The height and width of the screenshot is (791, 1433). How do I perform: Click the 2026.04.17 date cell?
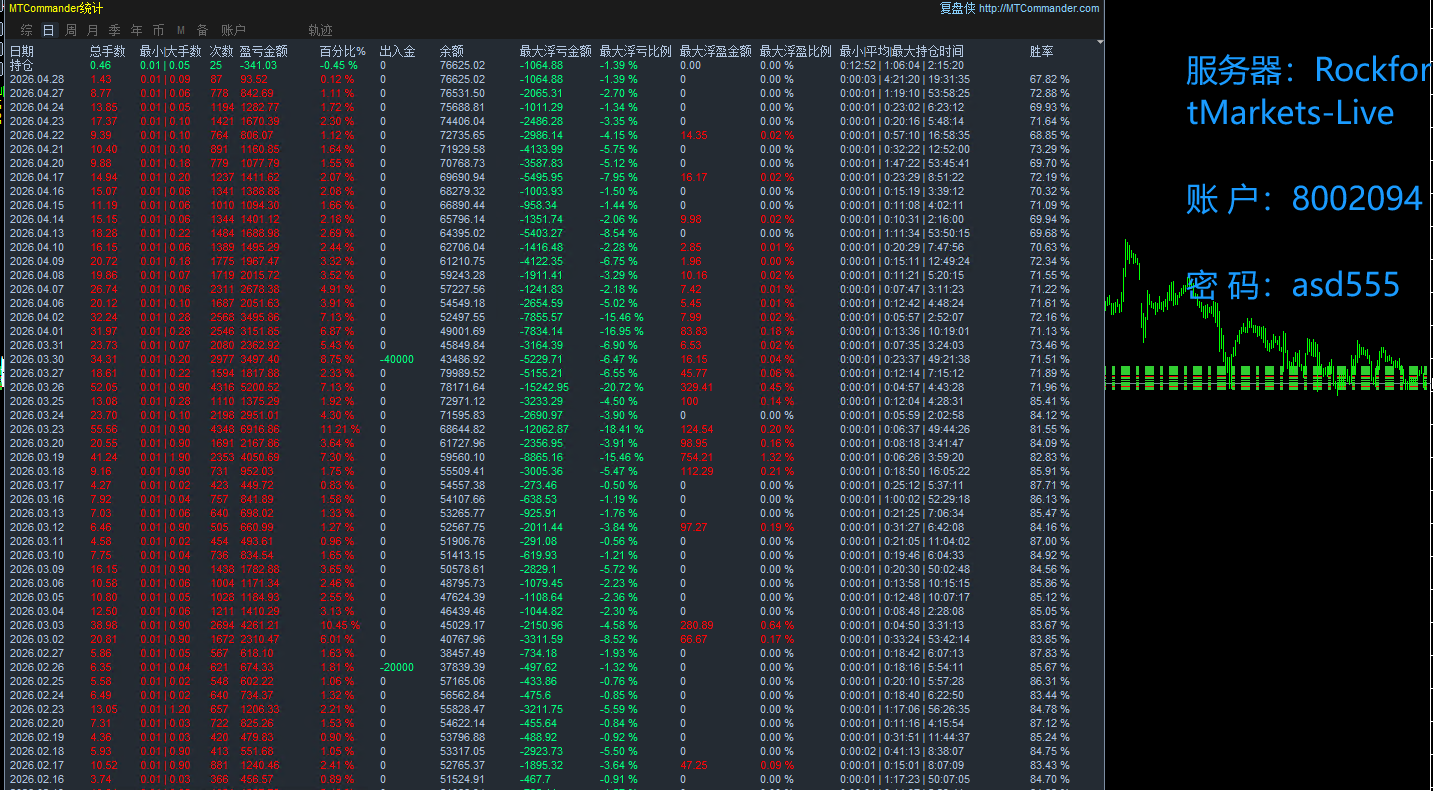coord(37,177)
